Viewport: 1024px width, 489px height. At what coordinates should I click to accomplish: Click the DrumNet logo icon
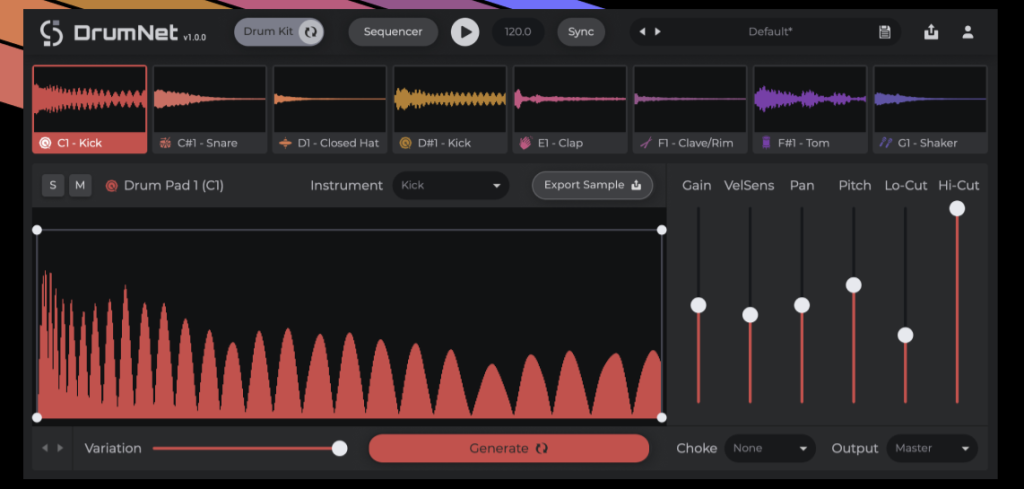[51, 33]
